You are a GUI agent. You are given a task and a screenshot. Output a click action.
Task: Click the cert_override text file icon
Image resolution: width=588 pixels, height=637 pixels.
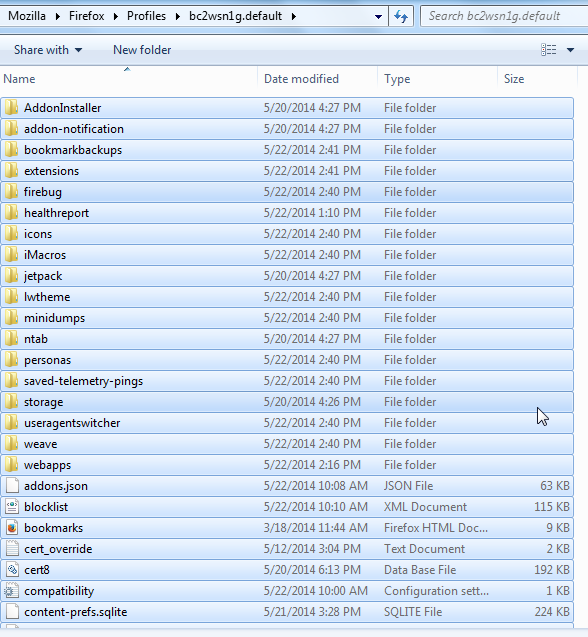tap(12, 549)
